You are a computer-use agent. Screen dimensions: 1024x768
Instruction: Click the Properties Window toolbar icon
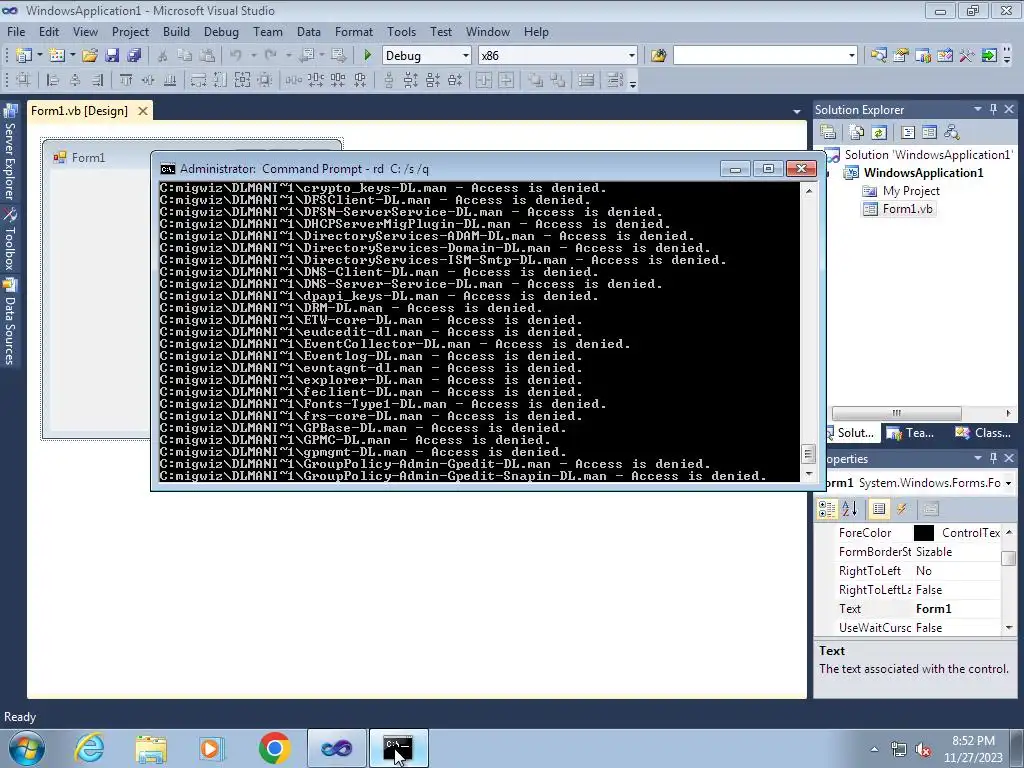[x=901, y=56]
